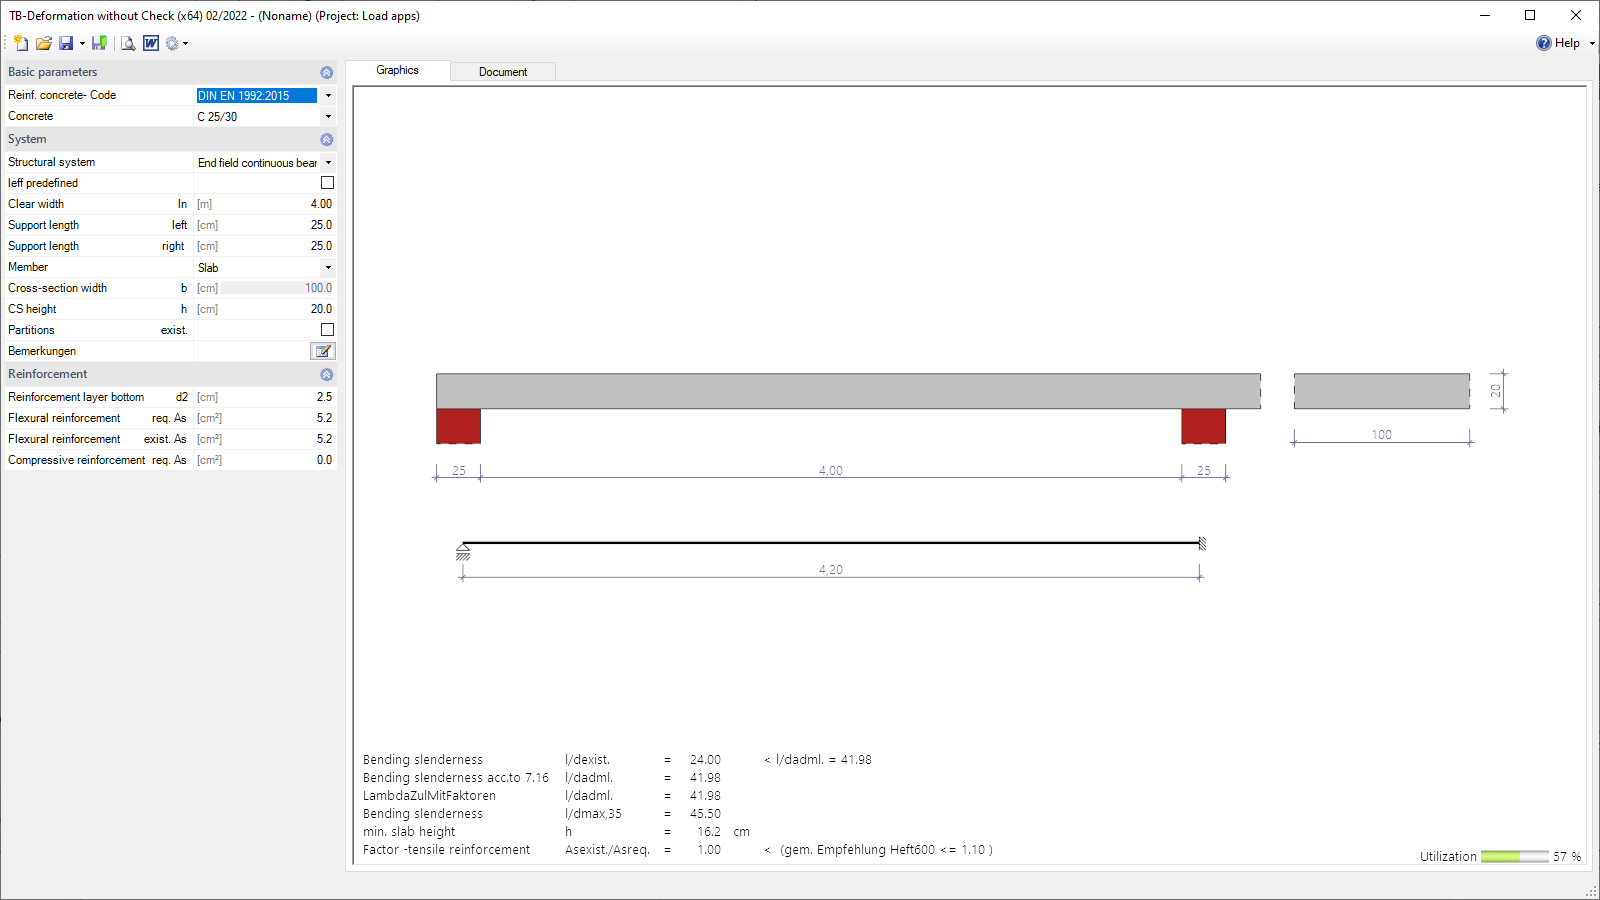Image resolution: width=1600 pixels, height=900 pixels.
Task: Open the Structural system dropdown
Action: tap(328, 162)
